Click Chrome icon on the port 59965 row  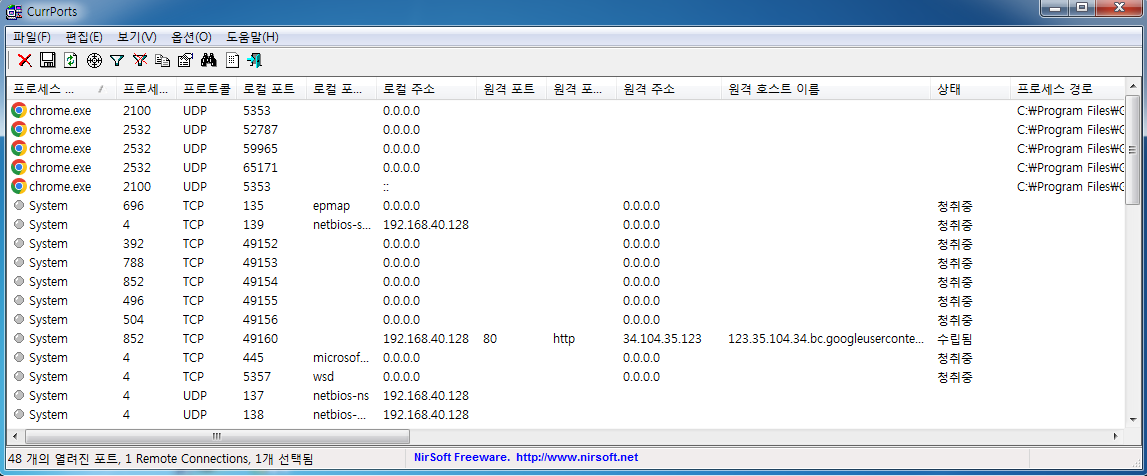[x=19, y=148]
